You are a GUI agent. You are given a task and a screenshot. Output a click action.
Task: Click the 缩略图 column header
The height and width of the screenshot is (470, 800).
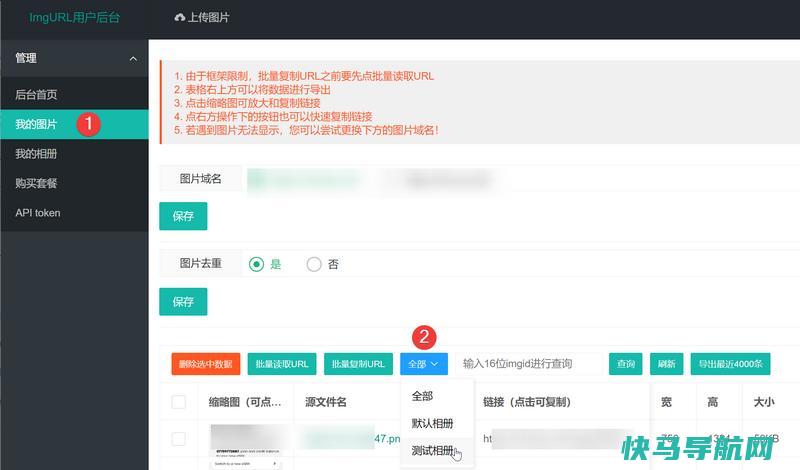tap(245, 402)
